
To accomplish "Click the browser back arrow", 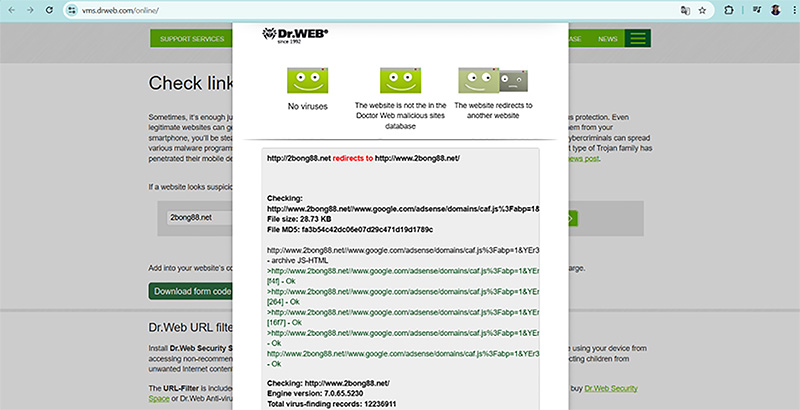I will coord(11,10).
